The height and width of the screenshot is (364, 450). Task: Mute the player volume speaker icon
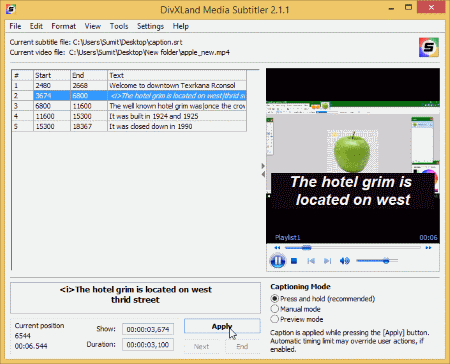[345, 261]
